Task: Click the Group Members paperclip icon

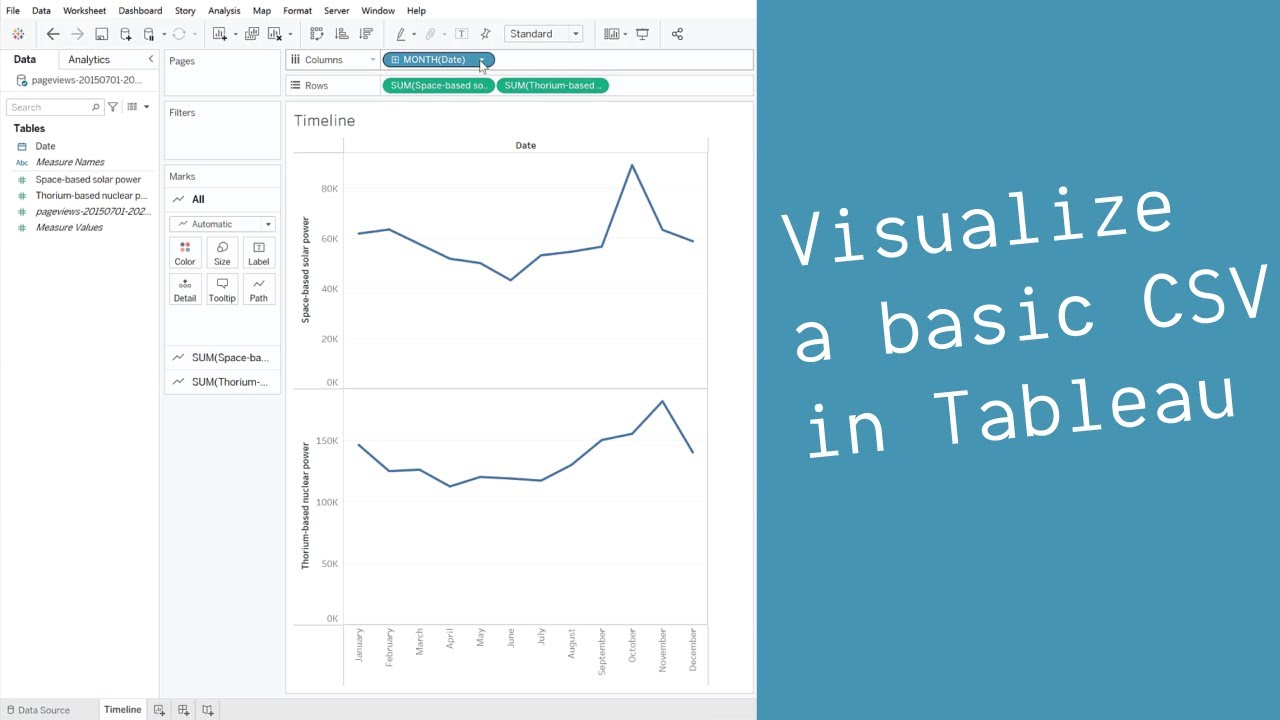Action: click(x=431, y=34)
